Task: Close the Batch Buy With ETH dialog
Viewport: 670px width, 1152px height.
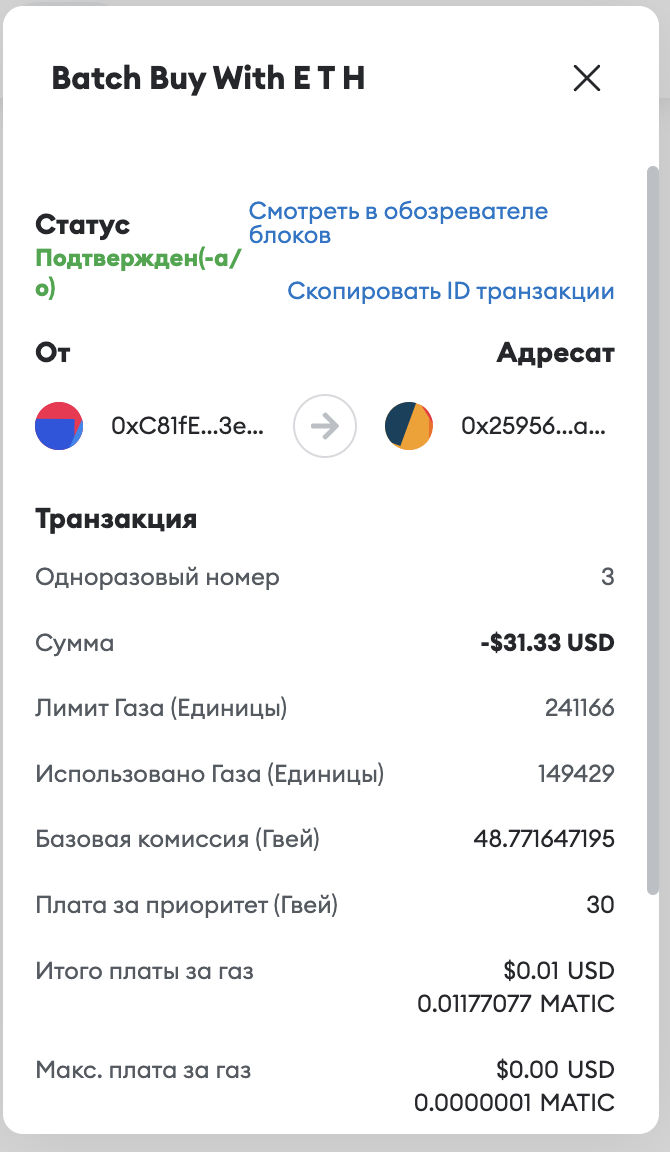Action: coord(586,78)
